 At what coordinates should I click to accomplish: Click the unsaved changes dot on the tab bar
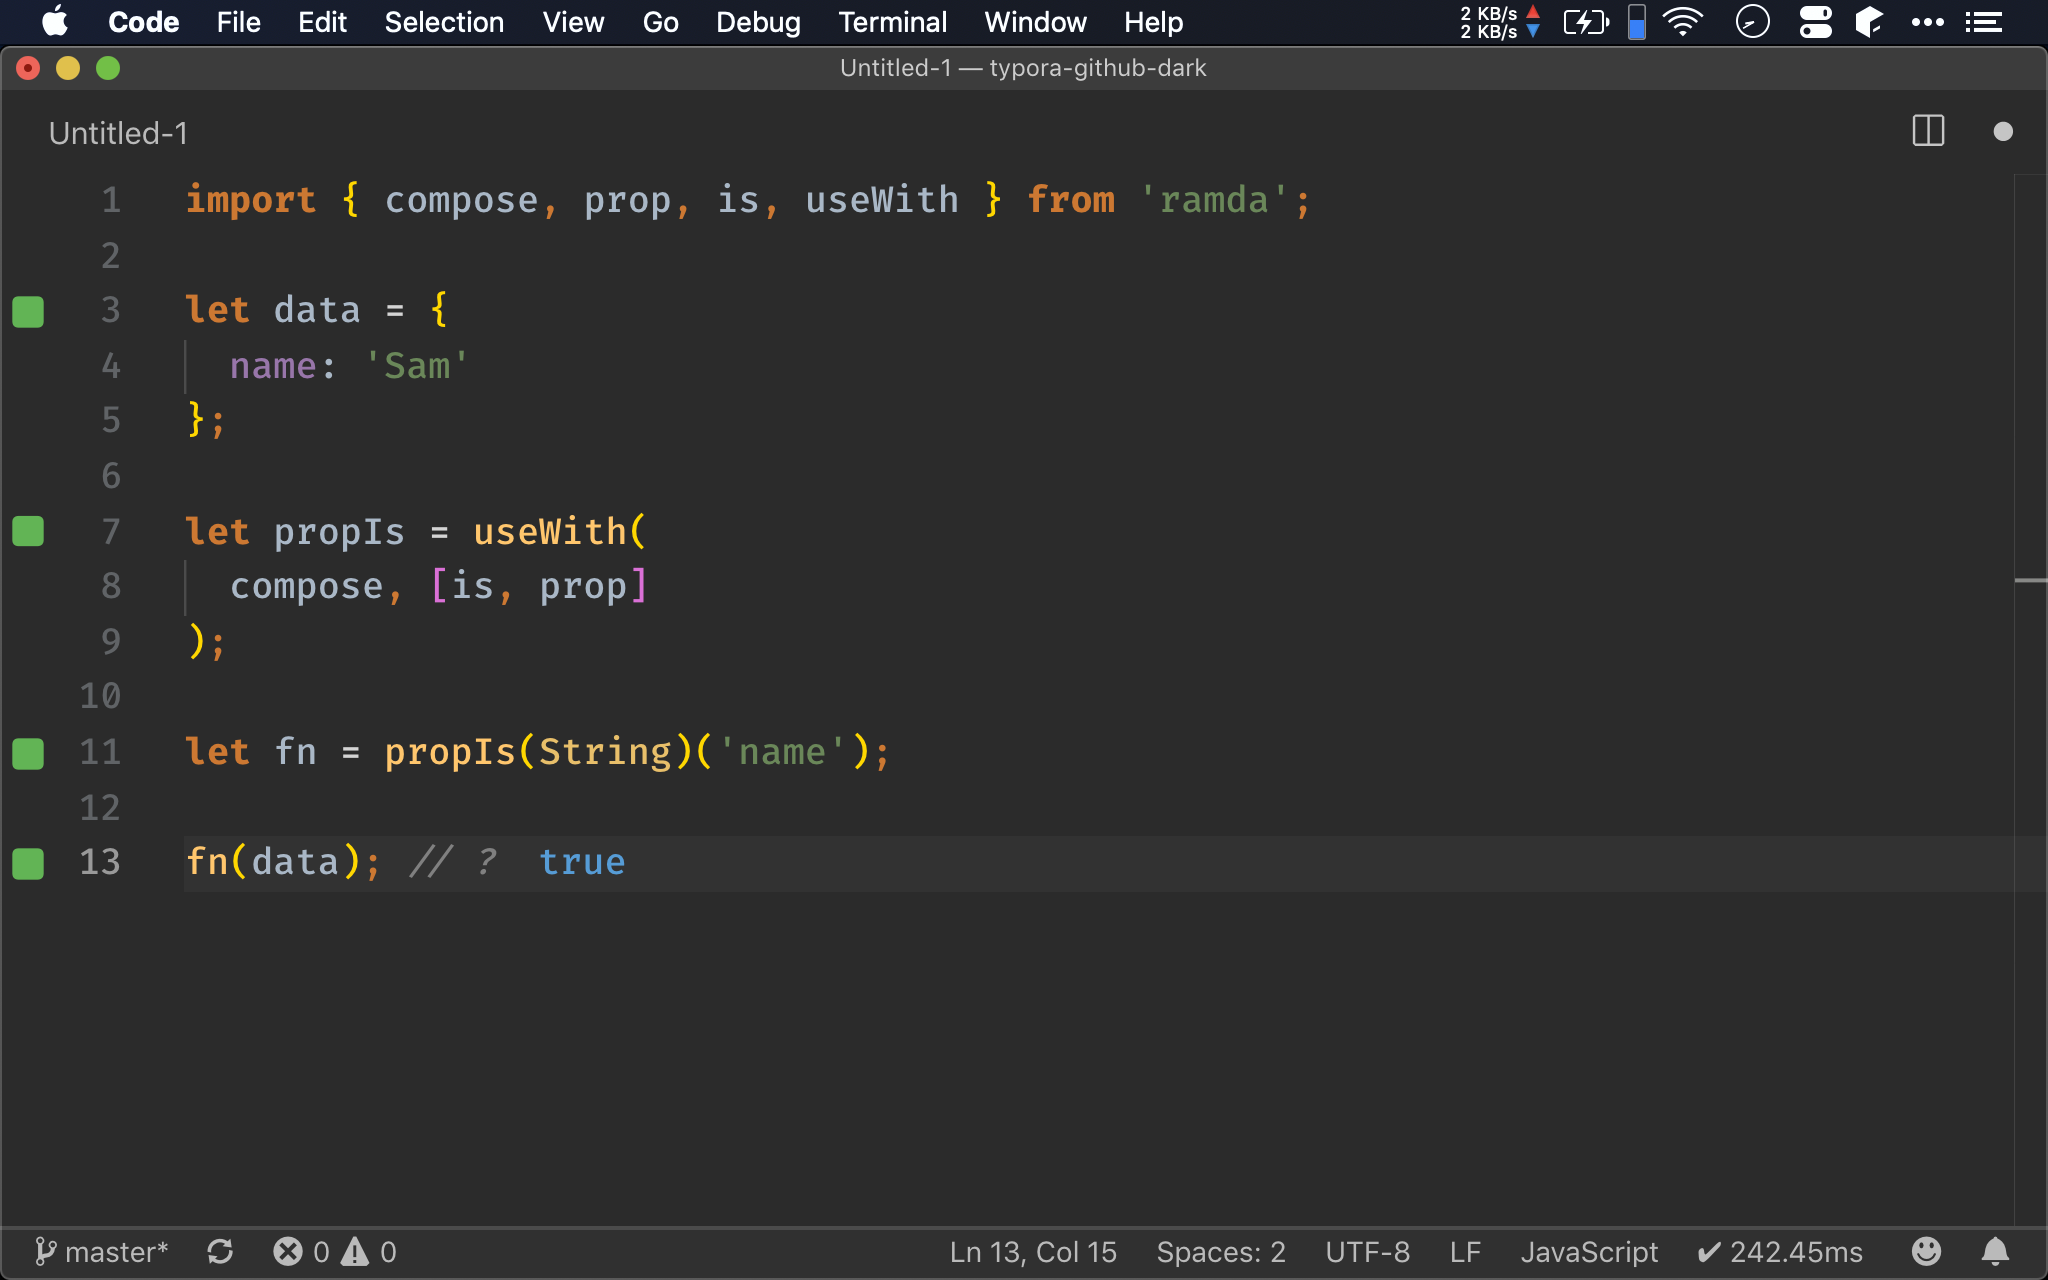point(2002,132)
